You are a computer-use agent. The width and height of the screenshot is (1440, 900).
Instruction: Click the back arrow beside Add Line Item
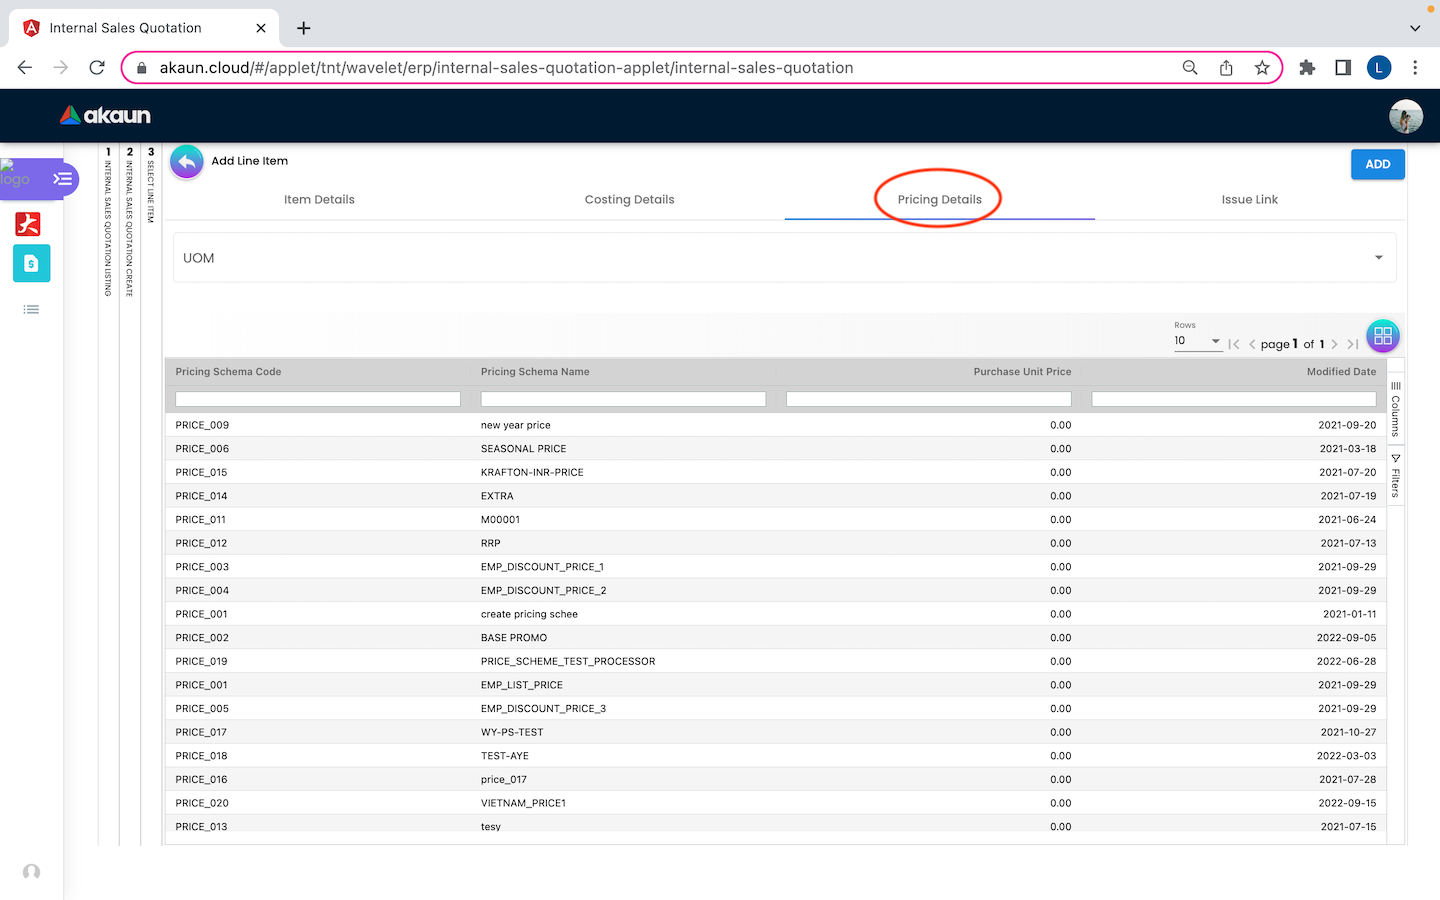187,161
